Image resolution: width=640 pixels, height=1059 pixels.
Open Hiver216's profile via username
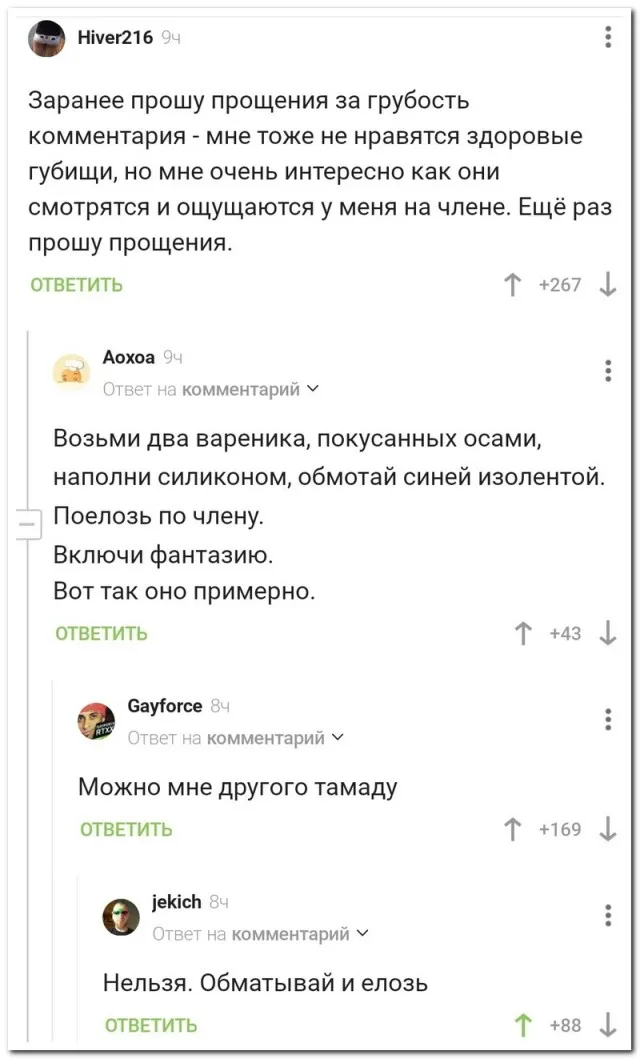[115, 38]
